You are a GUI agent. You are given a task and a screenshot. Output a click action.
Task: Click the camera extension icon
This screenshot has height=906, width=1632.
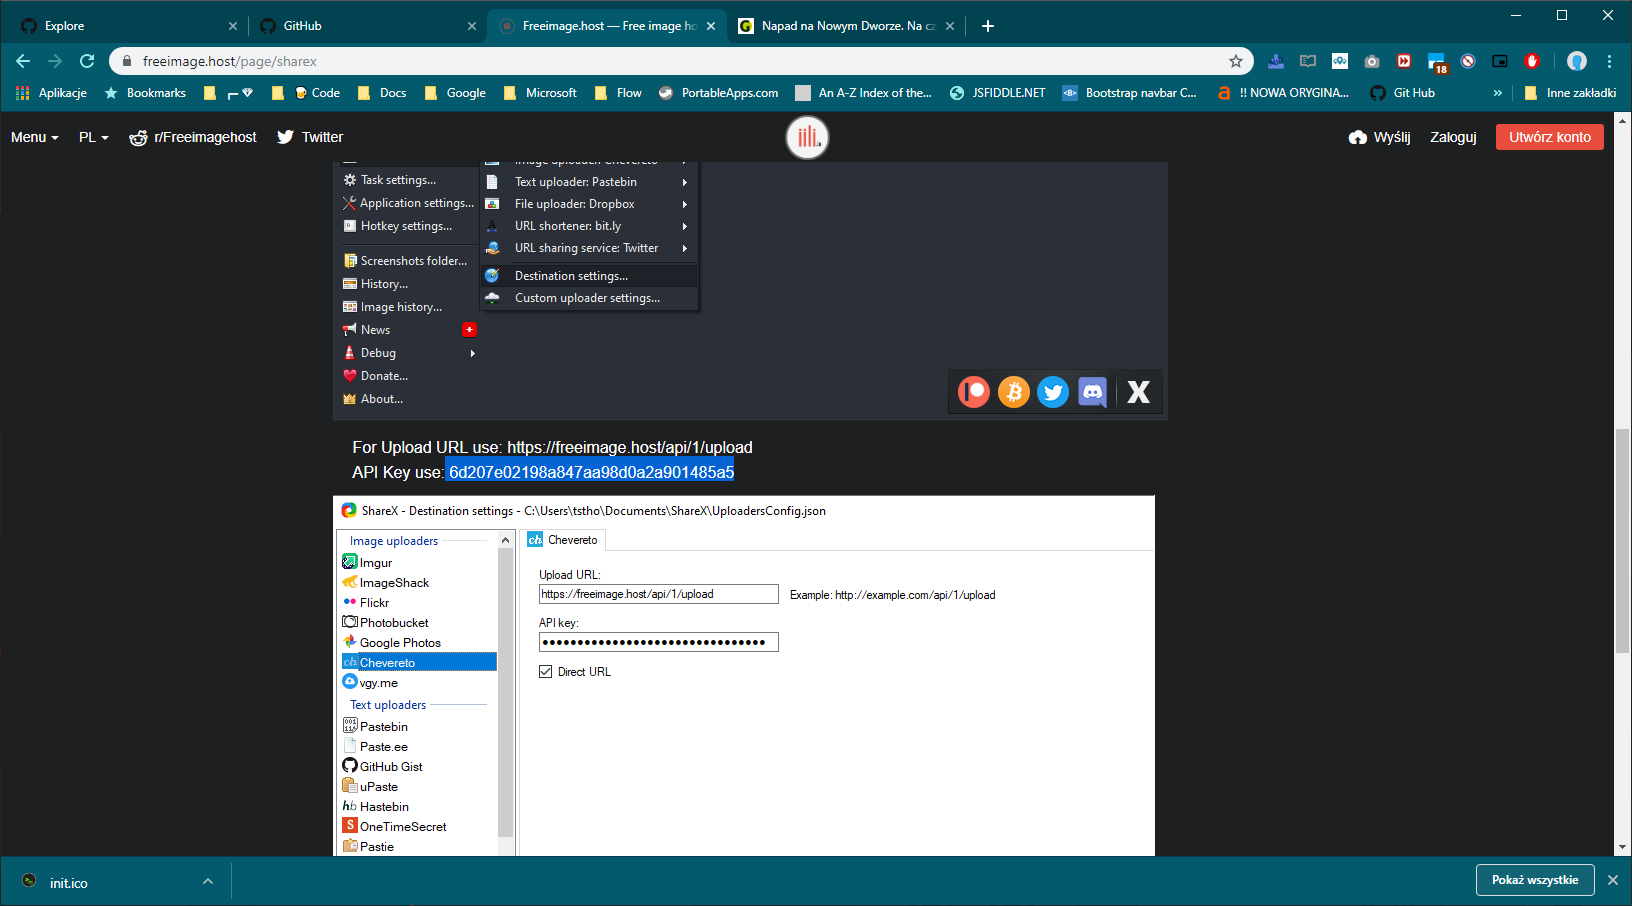coord(1372,61)
